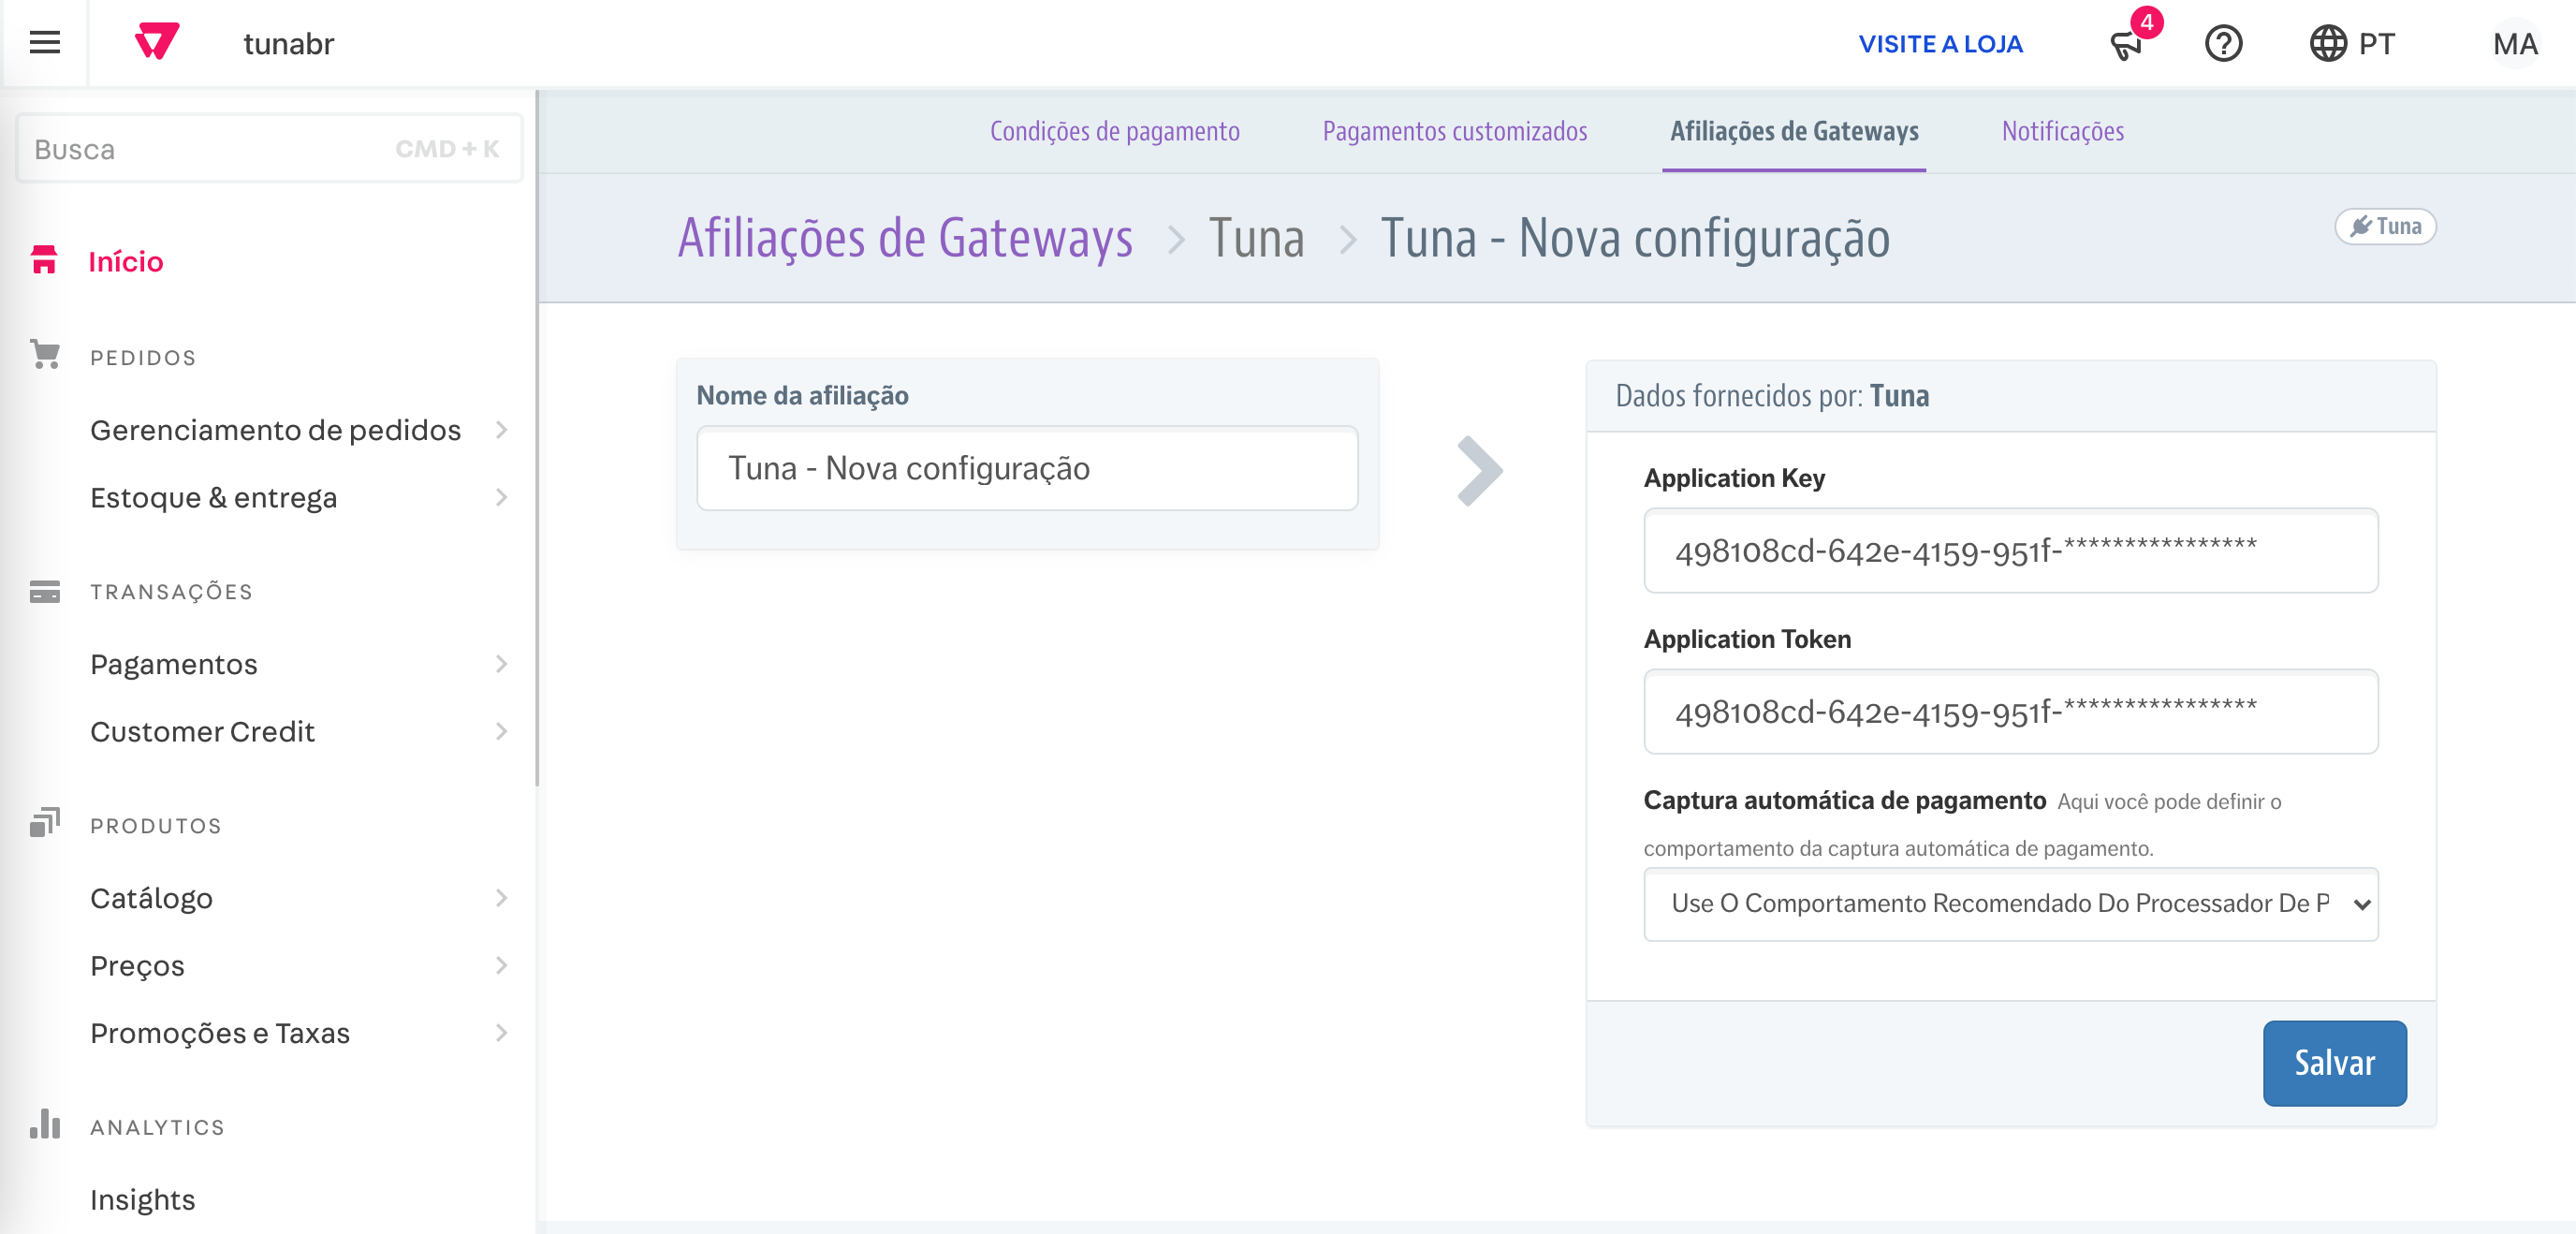Viewport: 2576px width, 1234px height.
Task: Open the MA user avatar menu
Action: coord(2514,44)
